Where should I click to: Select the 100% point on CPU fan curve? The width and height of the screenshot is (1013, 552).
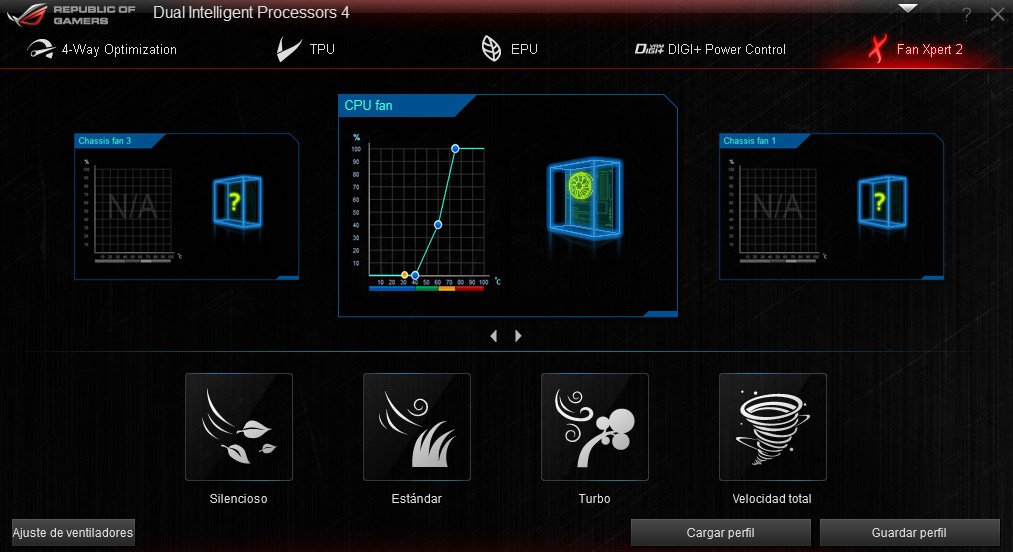[x=455, y=149]
